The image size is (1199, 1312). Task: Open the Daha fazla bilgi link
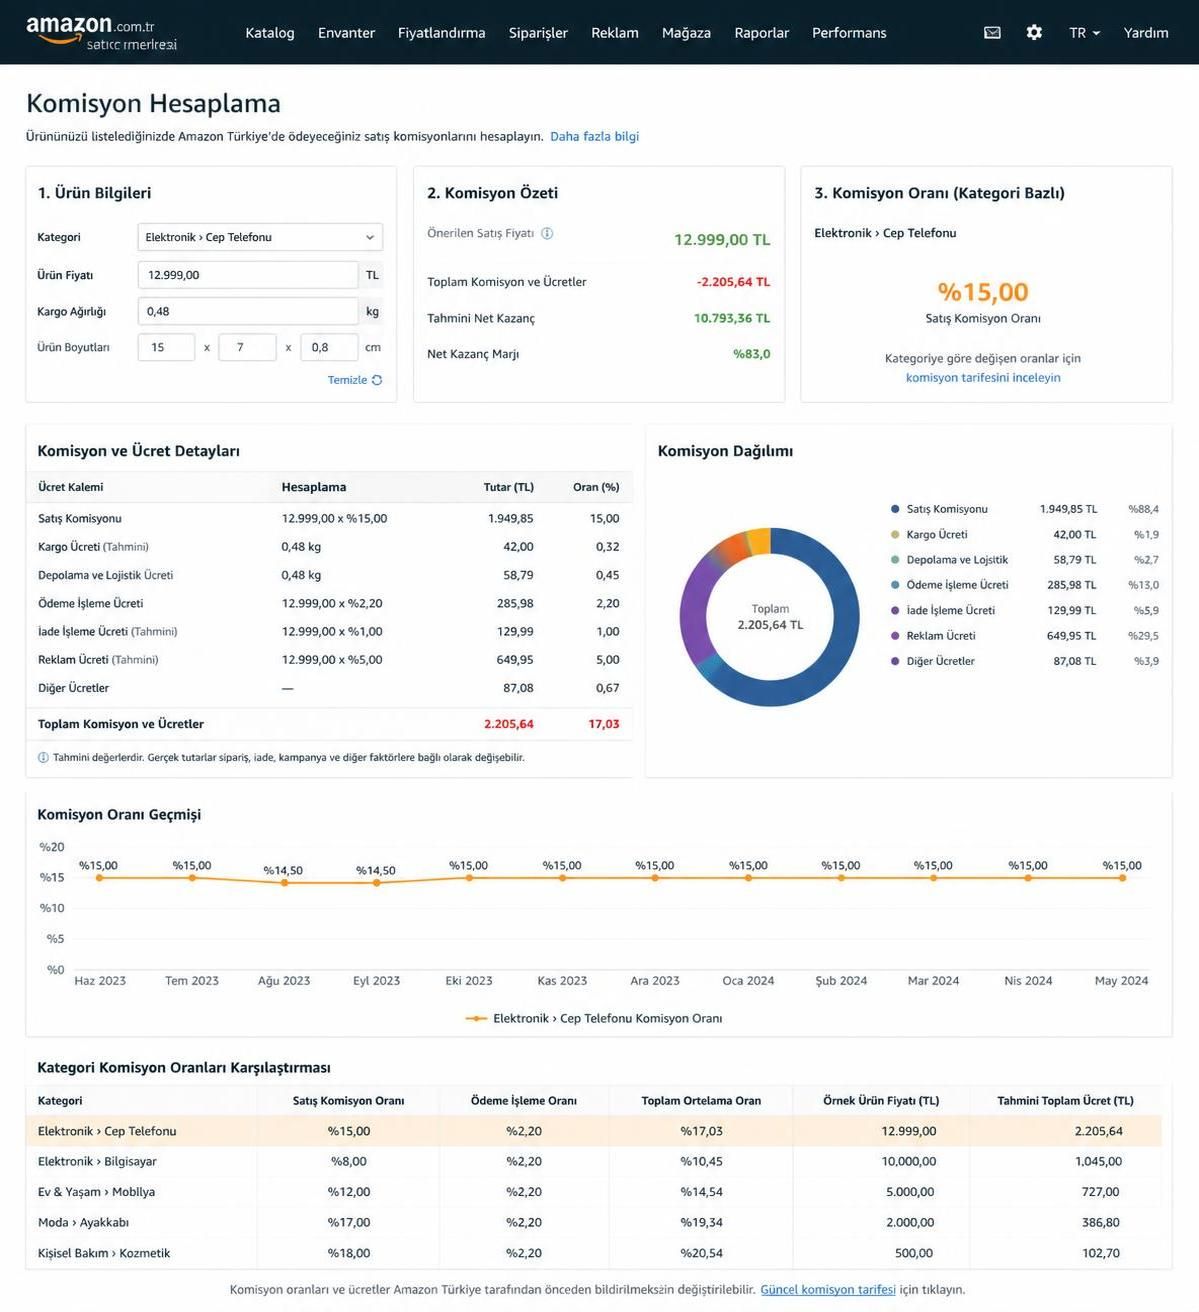pyautogui.click(x=594, y=137)
